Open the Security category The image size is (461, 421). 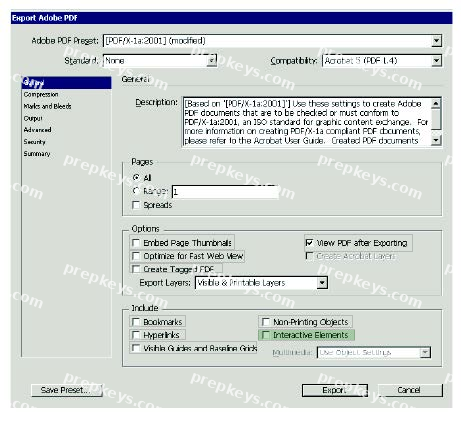pyautogui.click(x=34, y=142)
